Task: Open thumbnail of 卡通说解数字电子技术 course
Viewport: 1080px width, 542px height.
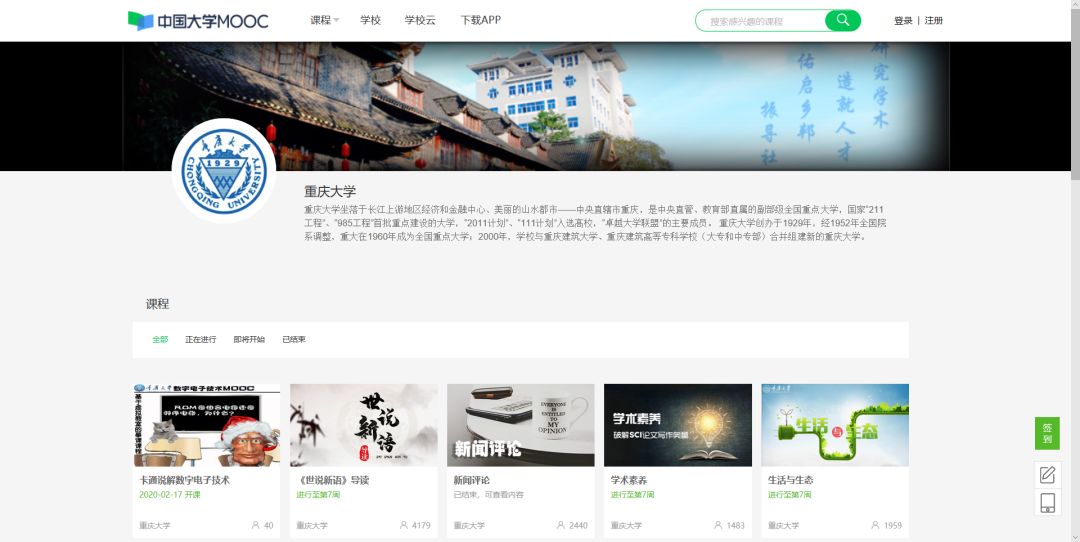Action: click(x=207, y=425)
